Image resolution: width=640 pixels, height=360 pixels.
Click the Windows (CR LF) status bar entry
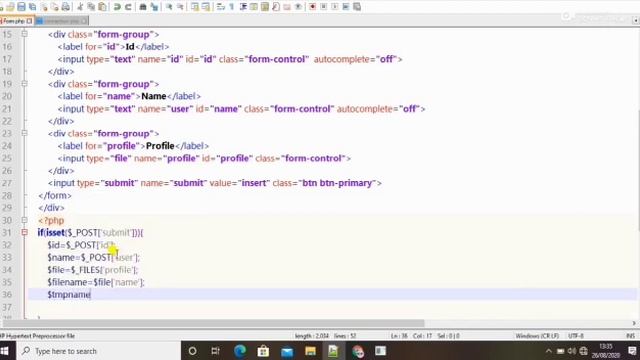pyautogui.click(x=537, y=336)
